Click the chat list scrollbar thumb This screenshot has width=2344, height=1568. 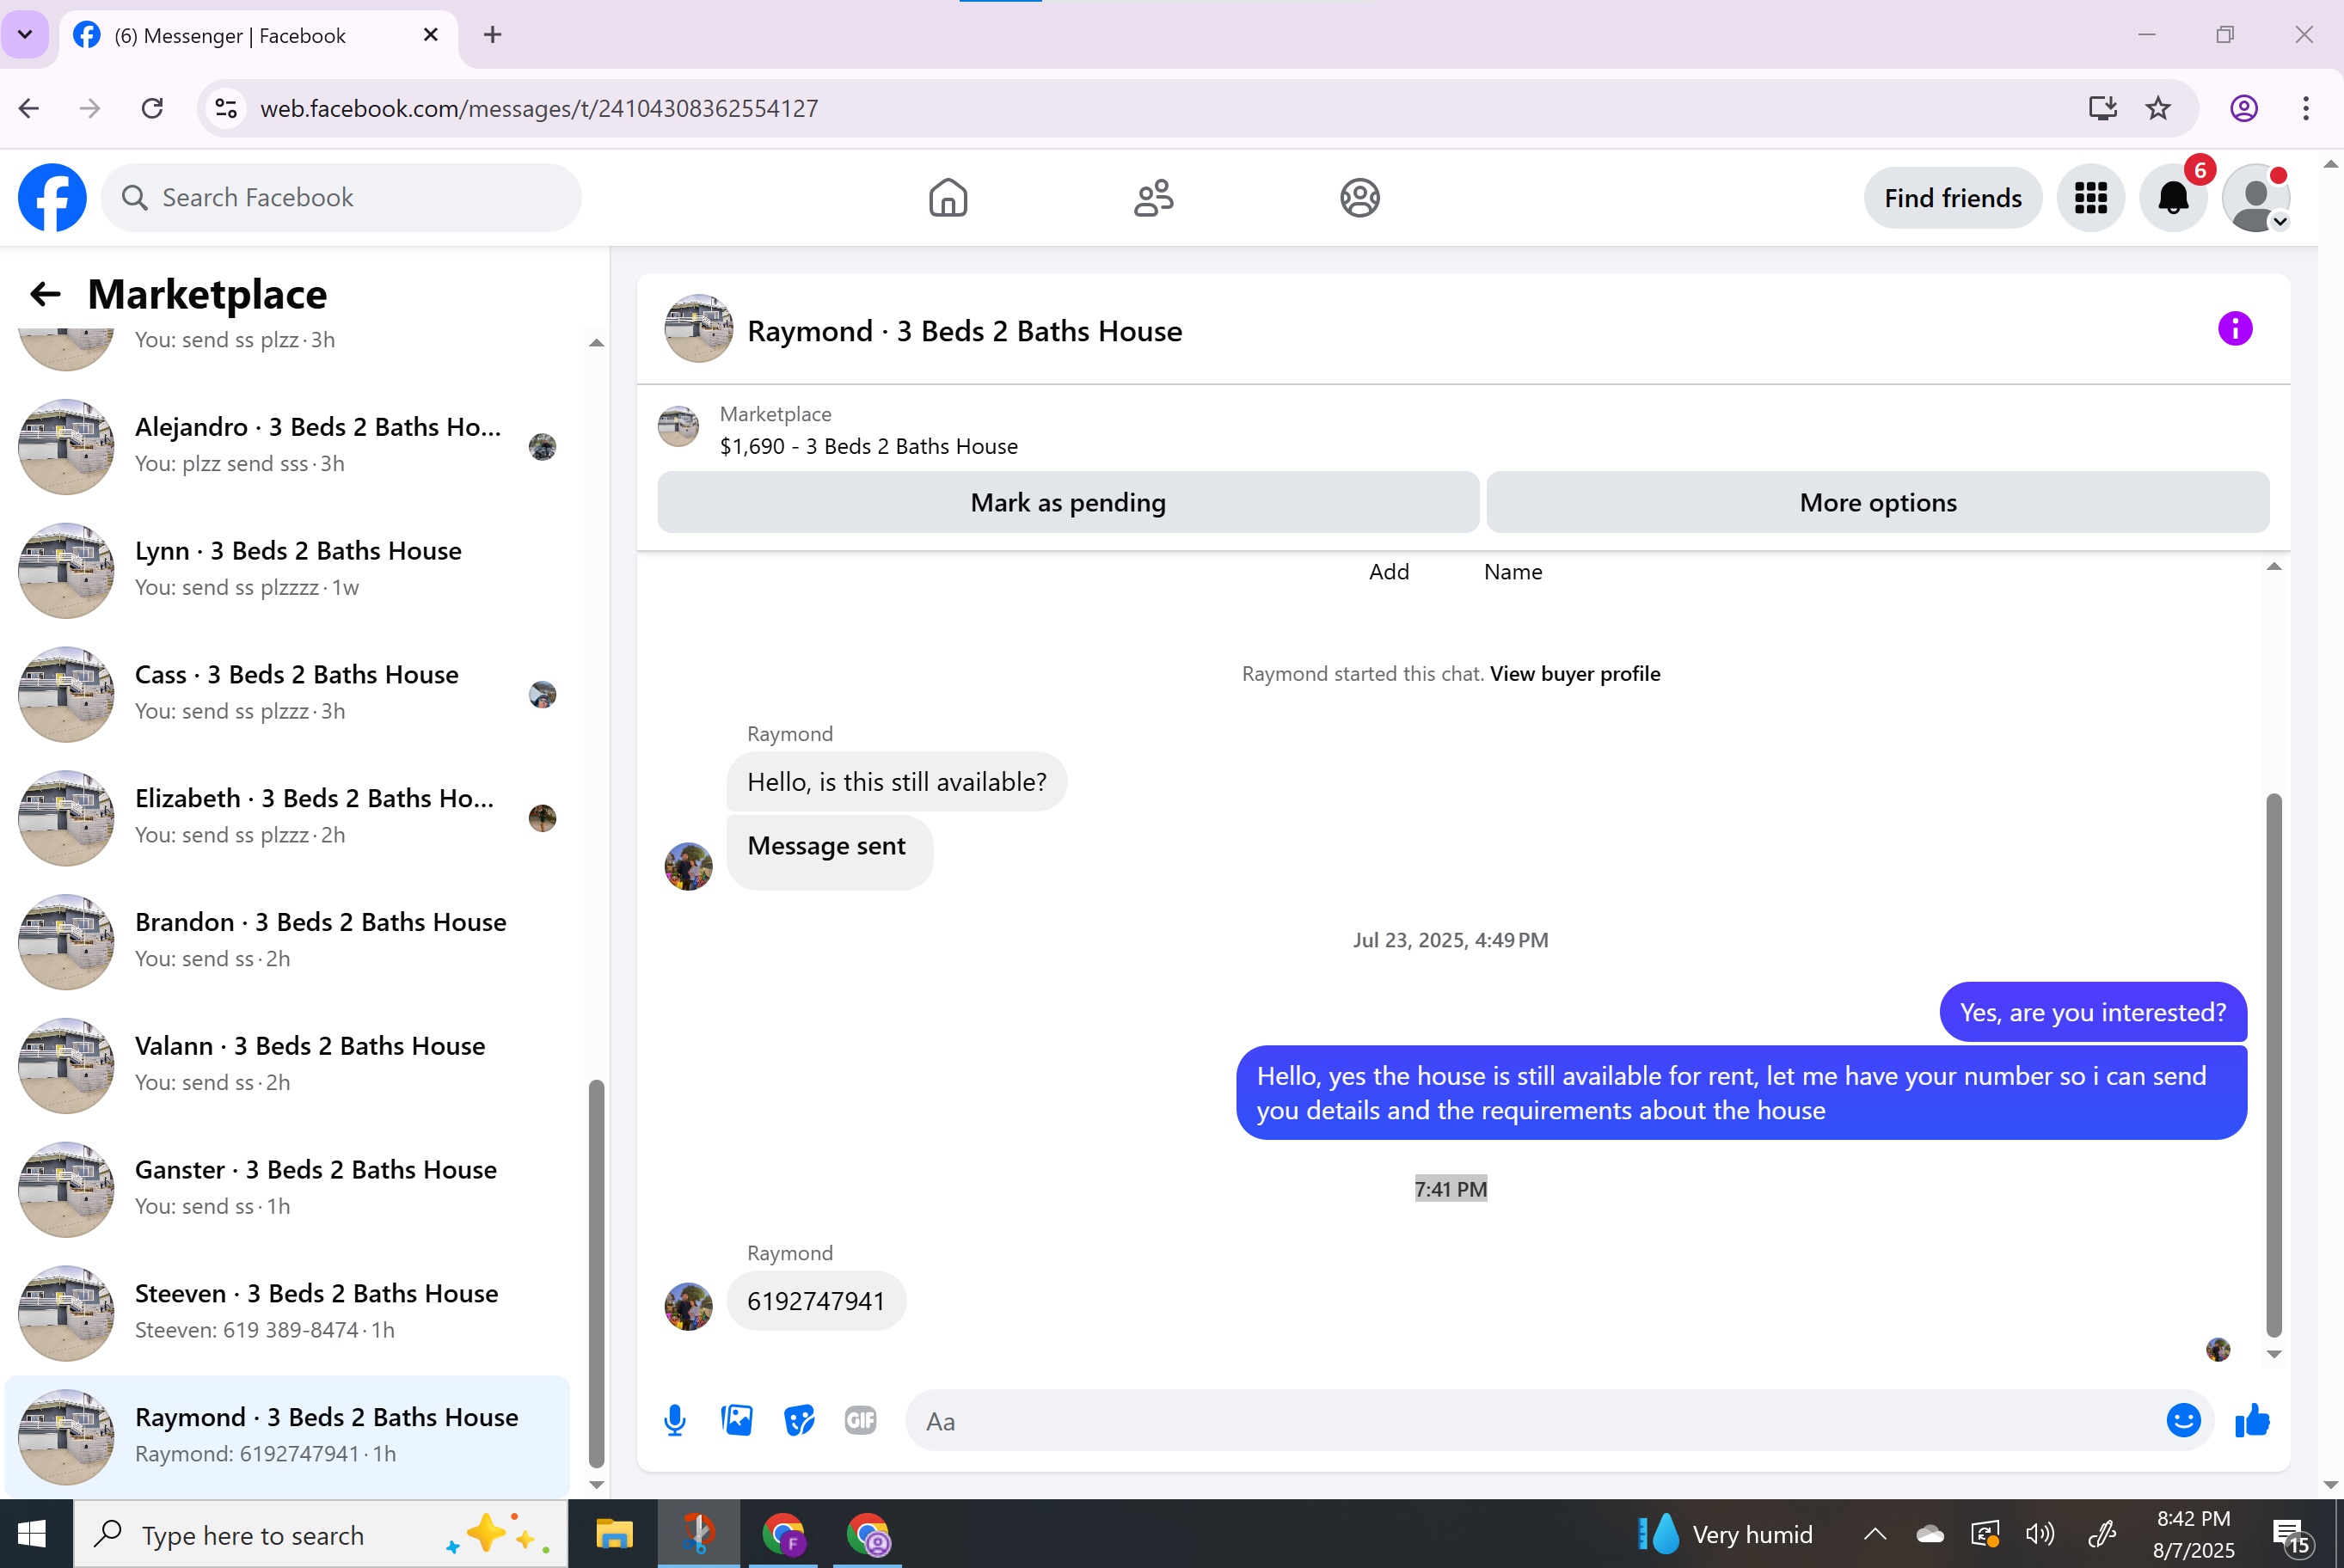point(596,1272)
